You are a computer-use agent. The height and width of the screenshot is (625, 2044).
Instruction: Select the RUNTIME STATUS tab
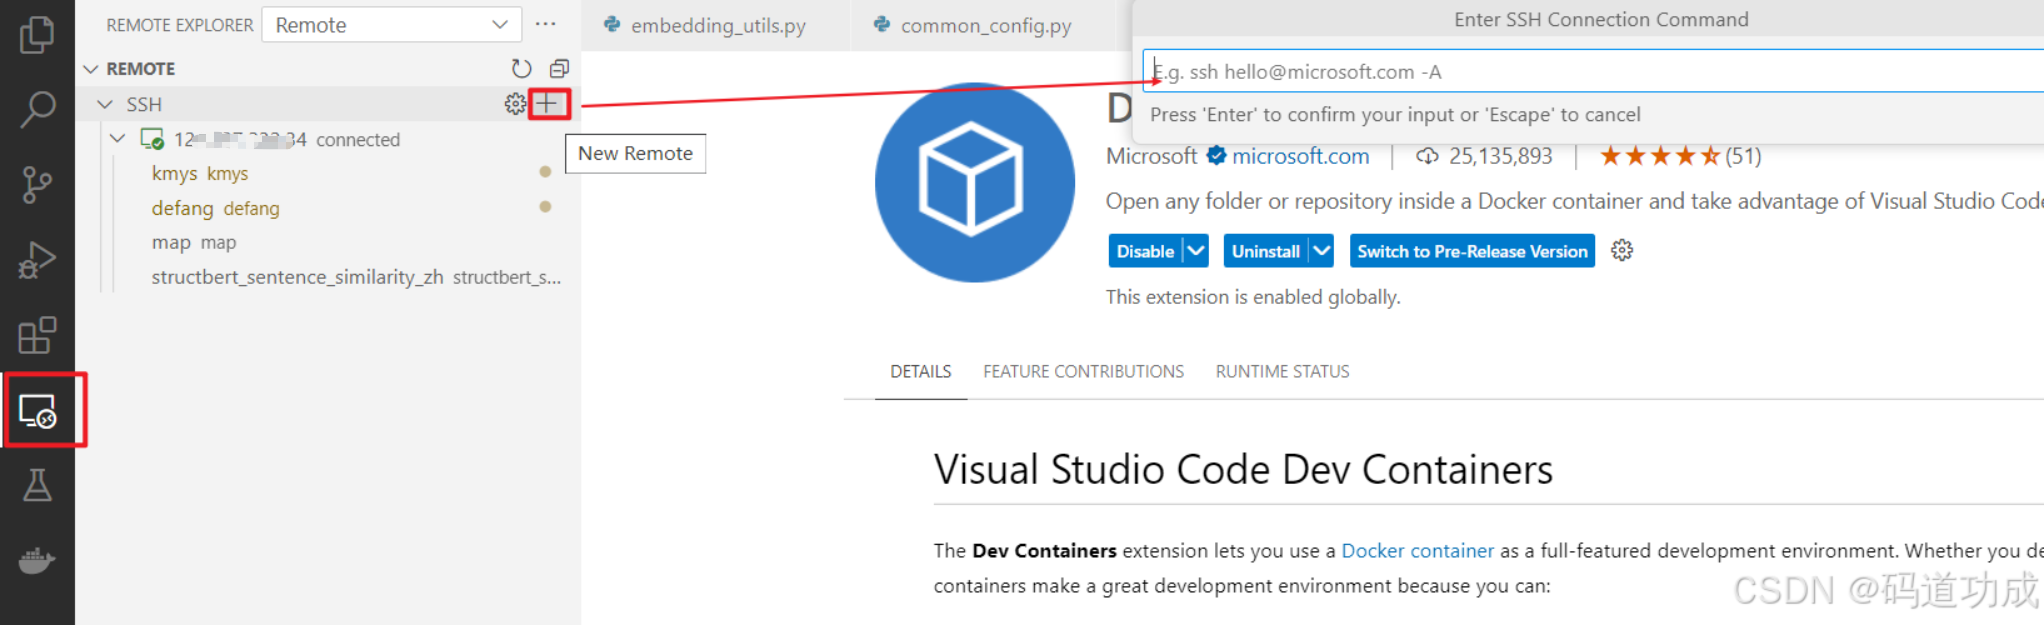(1282, 371)
